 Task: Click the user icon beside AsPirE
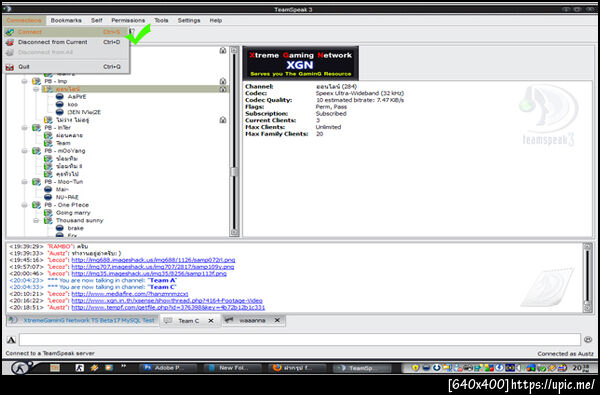(x=59, y=97)
